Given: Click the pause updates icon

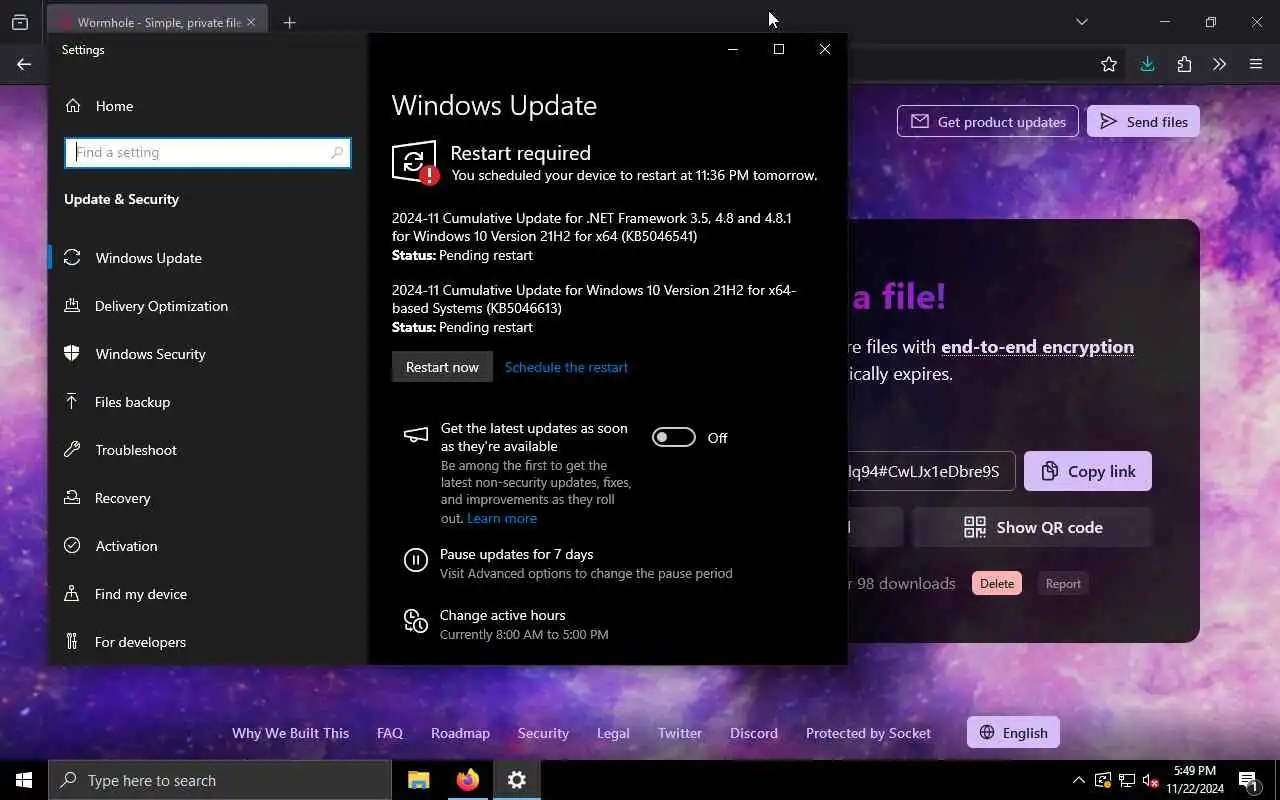Looking at the screenshot, I should [x=415, y=560].
